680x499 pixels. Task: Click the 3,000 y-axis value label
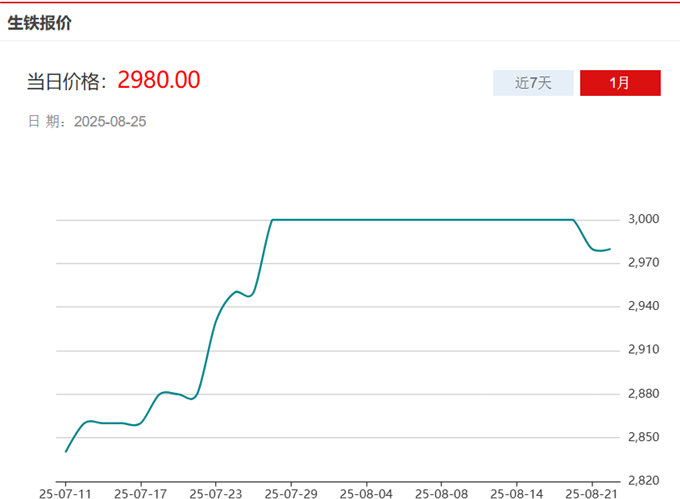(x=644, y=219)
